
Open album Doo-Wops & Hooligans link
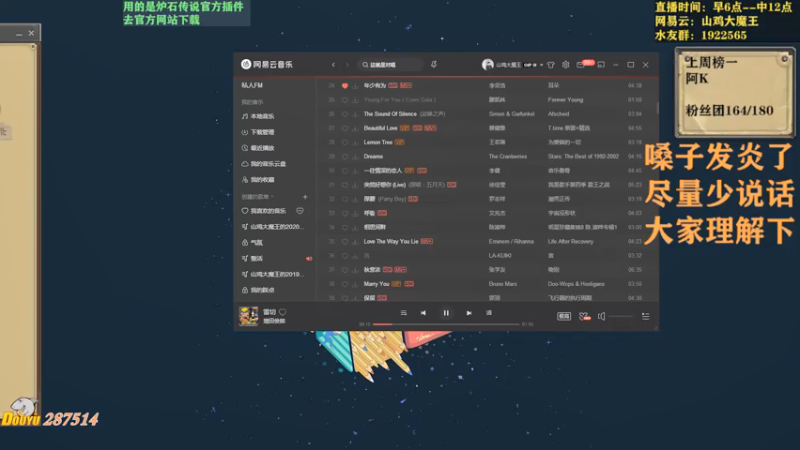coord(576,284)
